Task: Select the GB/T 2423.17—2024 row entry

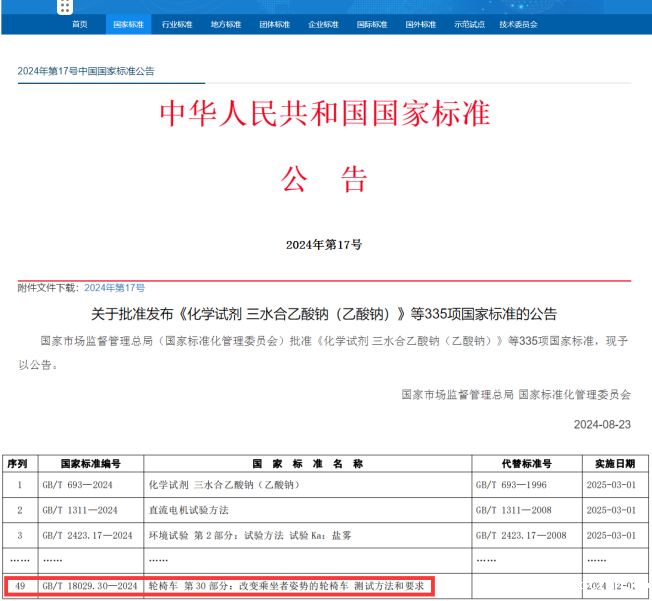Action: (88, 535)
